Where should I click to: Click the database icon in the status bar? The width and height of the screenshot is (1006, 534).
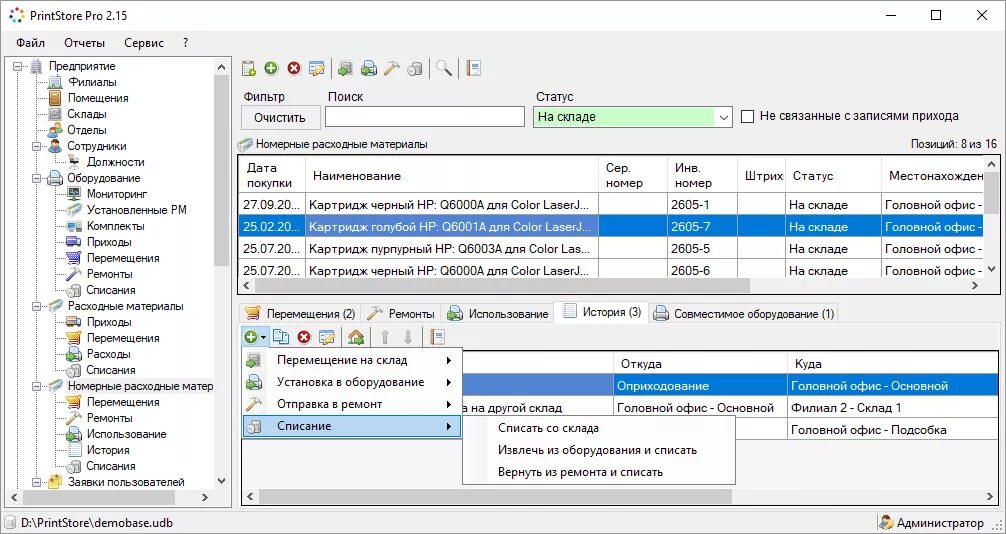[10, 523]
